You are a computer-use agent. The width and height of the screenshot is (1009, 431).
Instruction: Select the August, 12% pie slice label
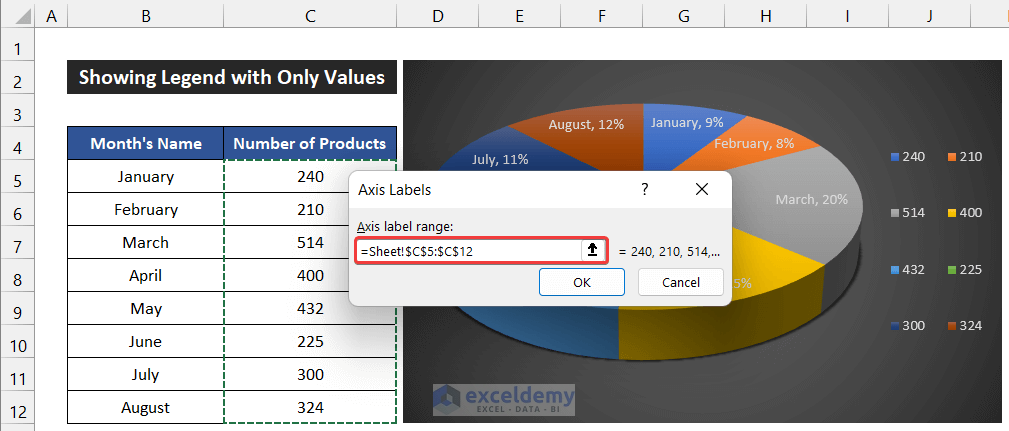tap(588, 125)
